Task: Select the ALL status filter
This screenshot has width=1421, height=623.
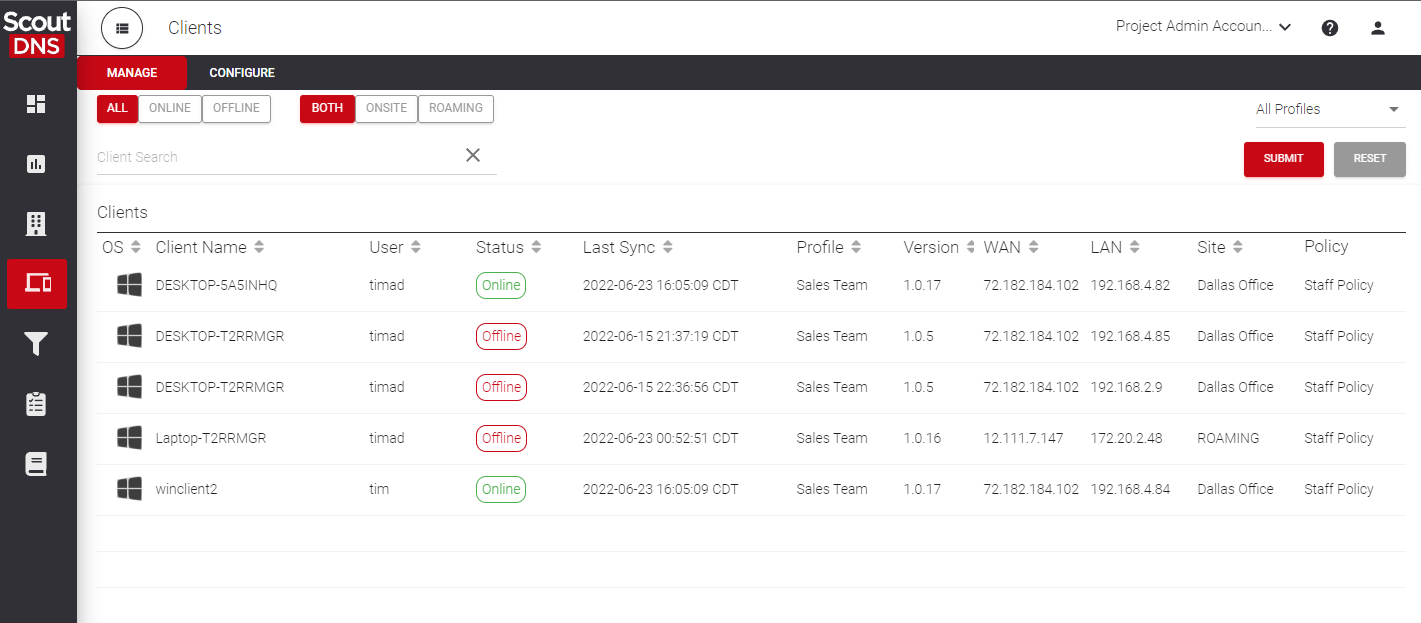Action: pyautogui.click(x=117, y=108)
